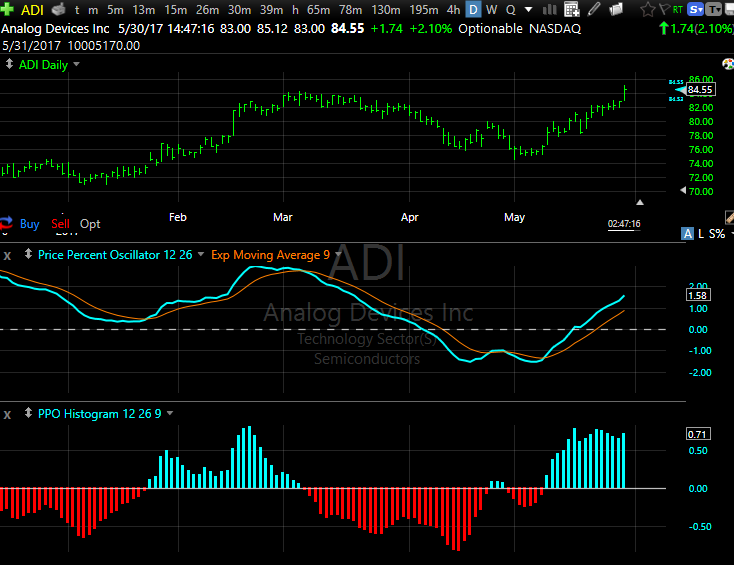
Task: Click the 1.58 oscillator value tag
Action: (x=698, y=295)
